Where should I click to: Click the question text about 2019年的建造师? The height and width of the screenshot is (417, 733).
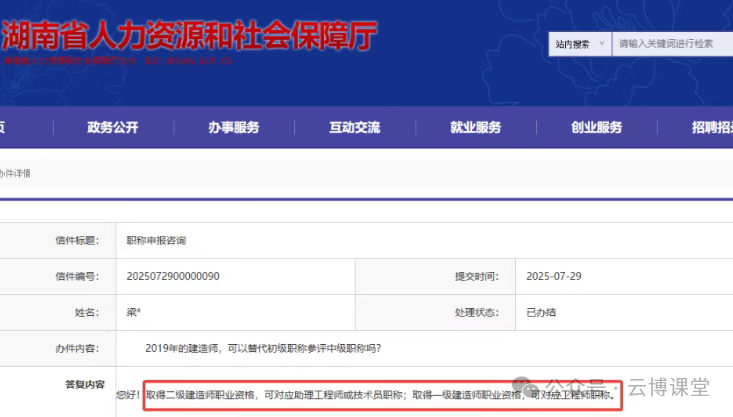pos(263,348)
